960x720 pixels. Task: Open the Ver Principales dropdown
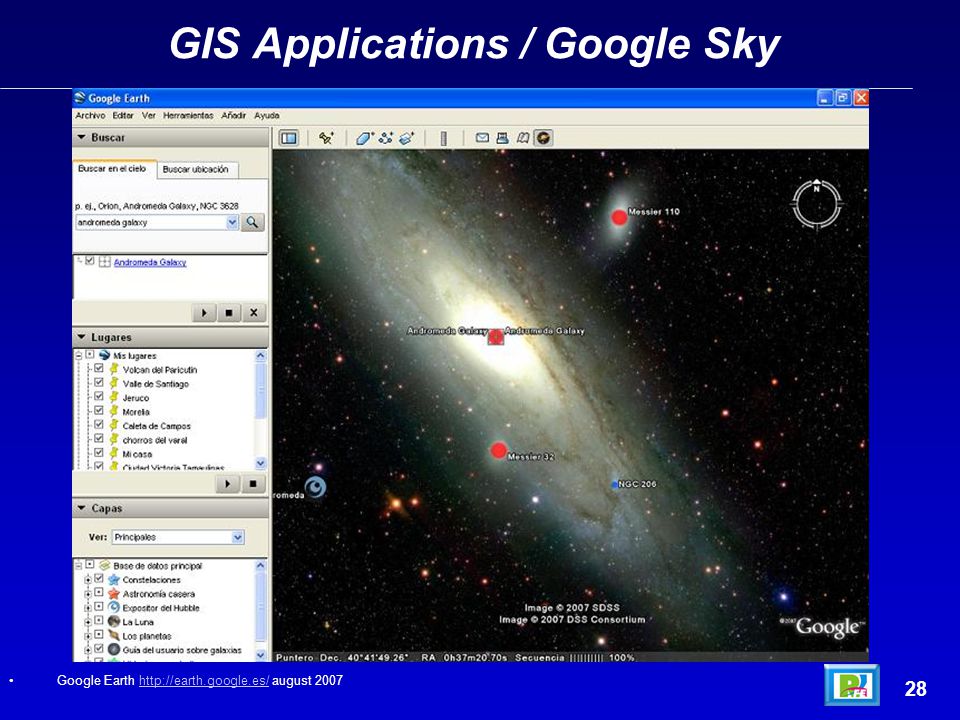[179, 537]
